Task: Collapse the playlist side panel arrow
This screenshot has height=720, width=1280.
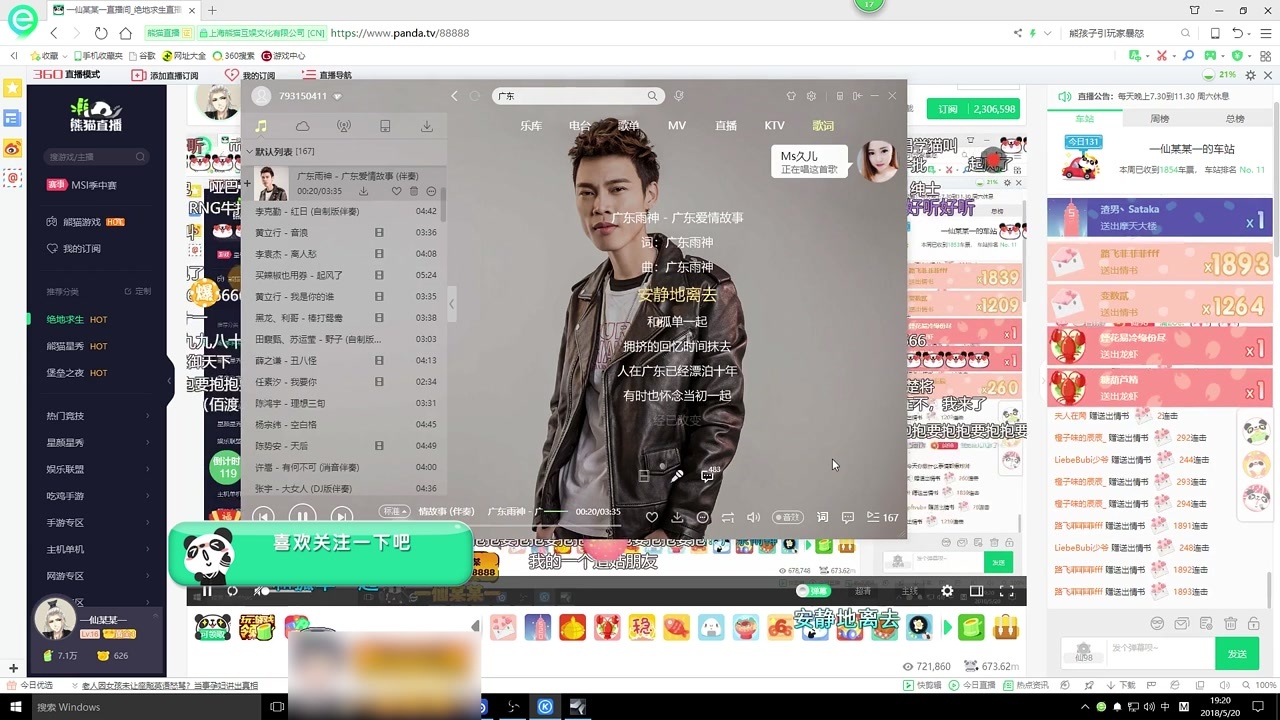Action: [x=451, y=304]
